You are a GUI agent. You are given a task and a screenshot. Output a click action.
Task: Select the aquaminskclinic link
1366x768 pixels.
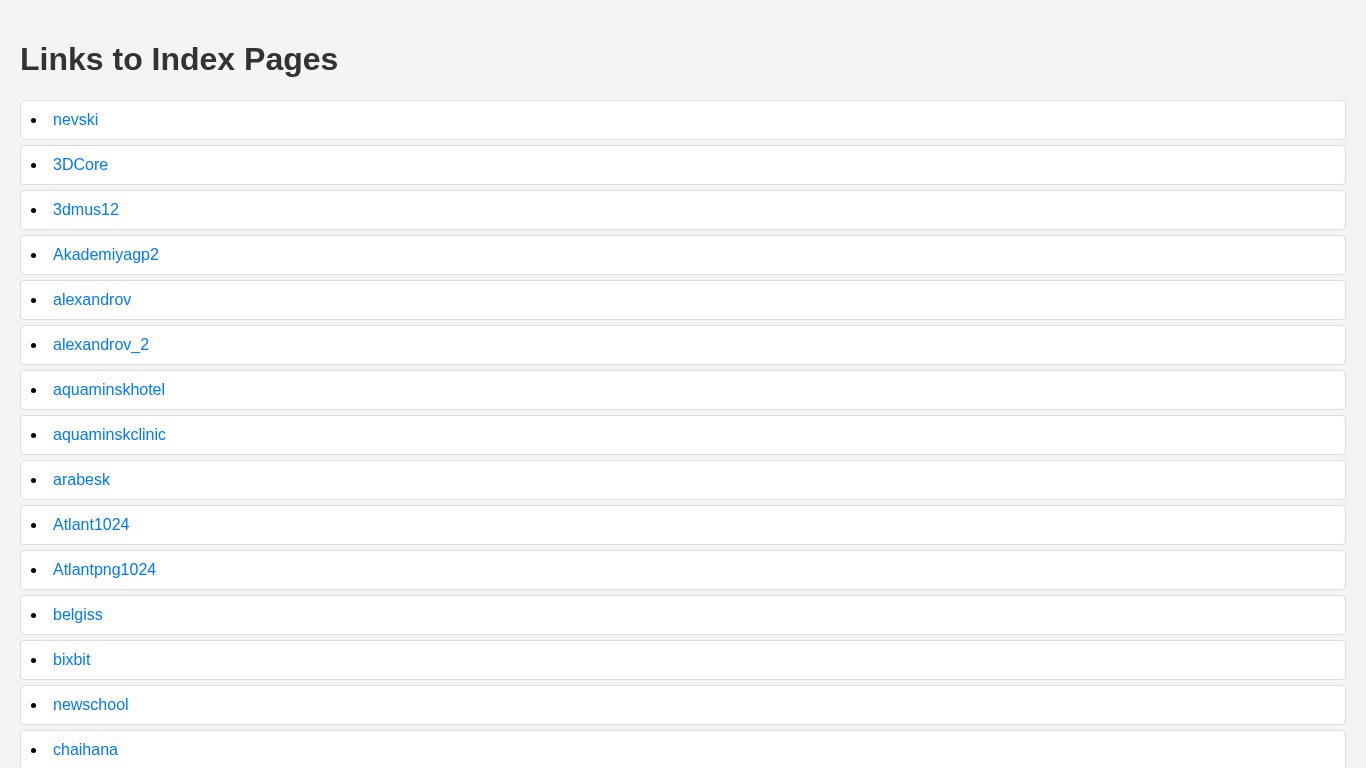coord(109,435)
